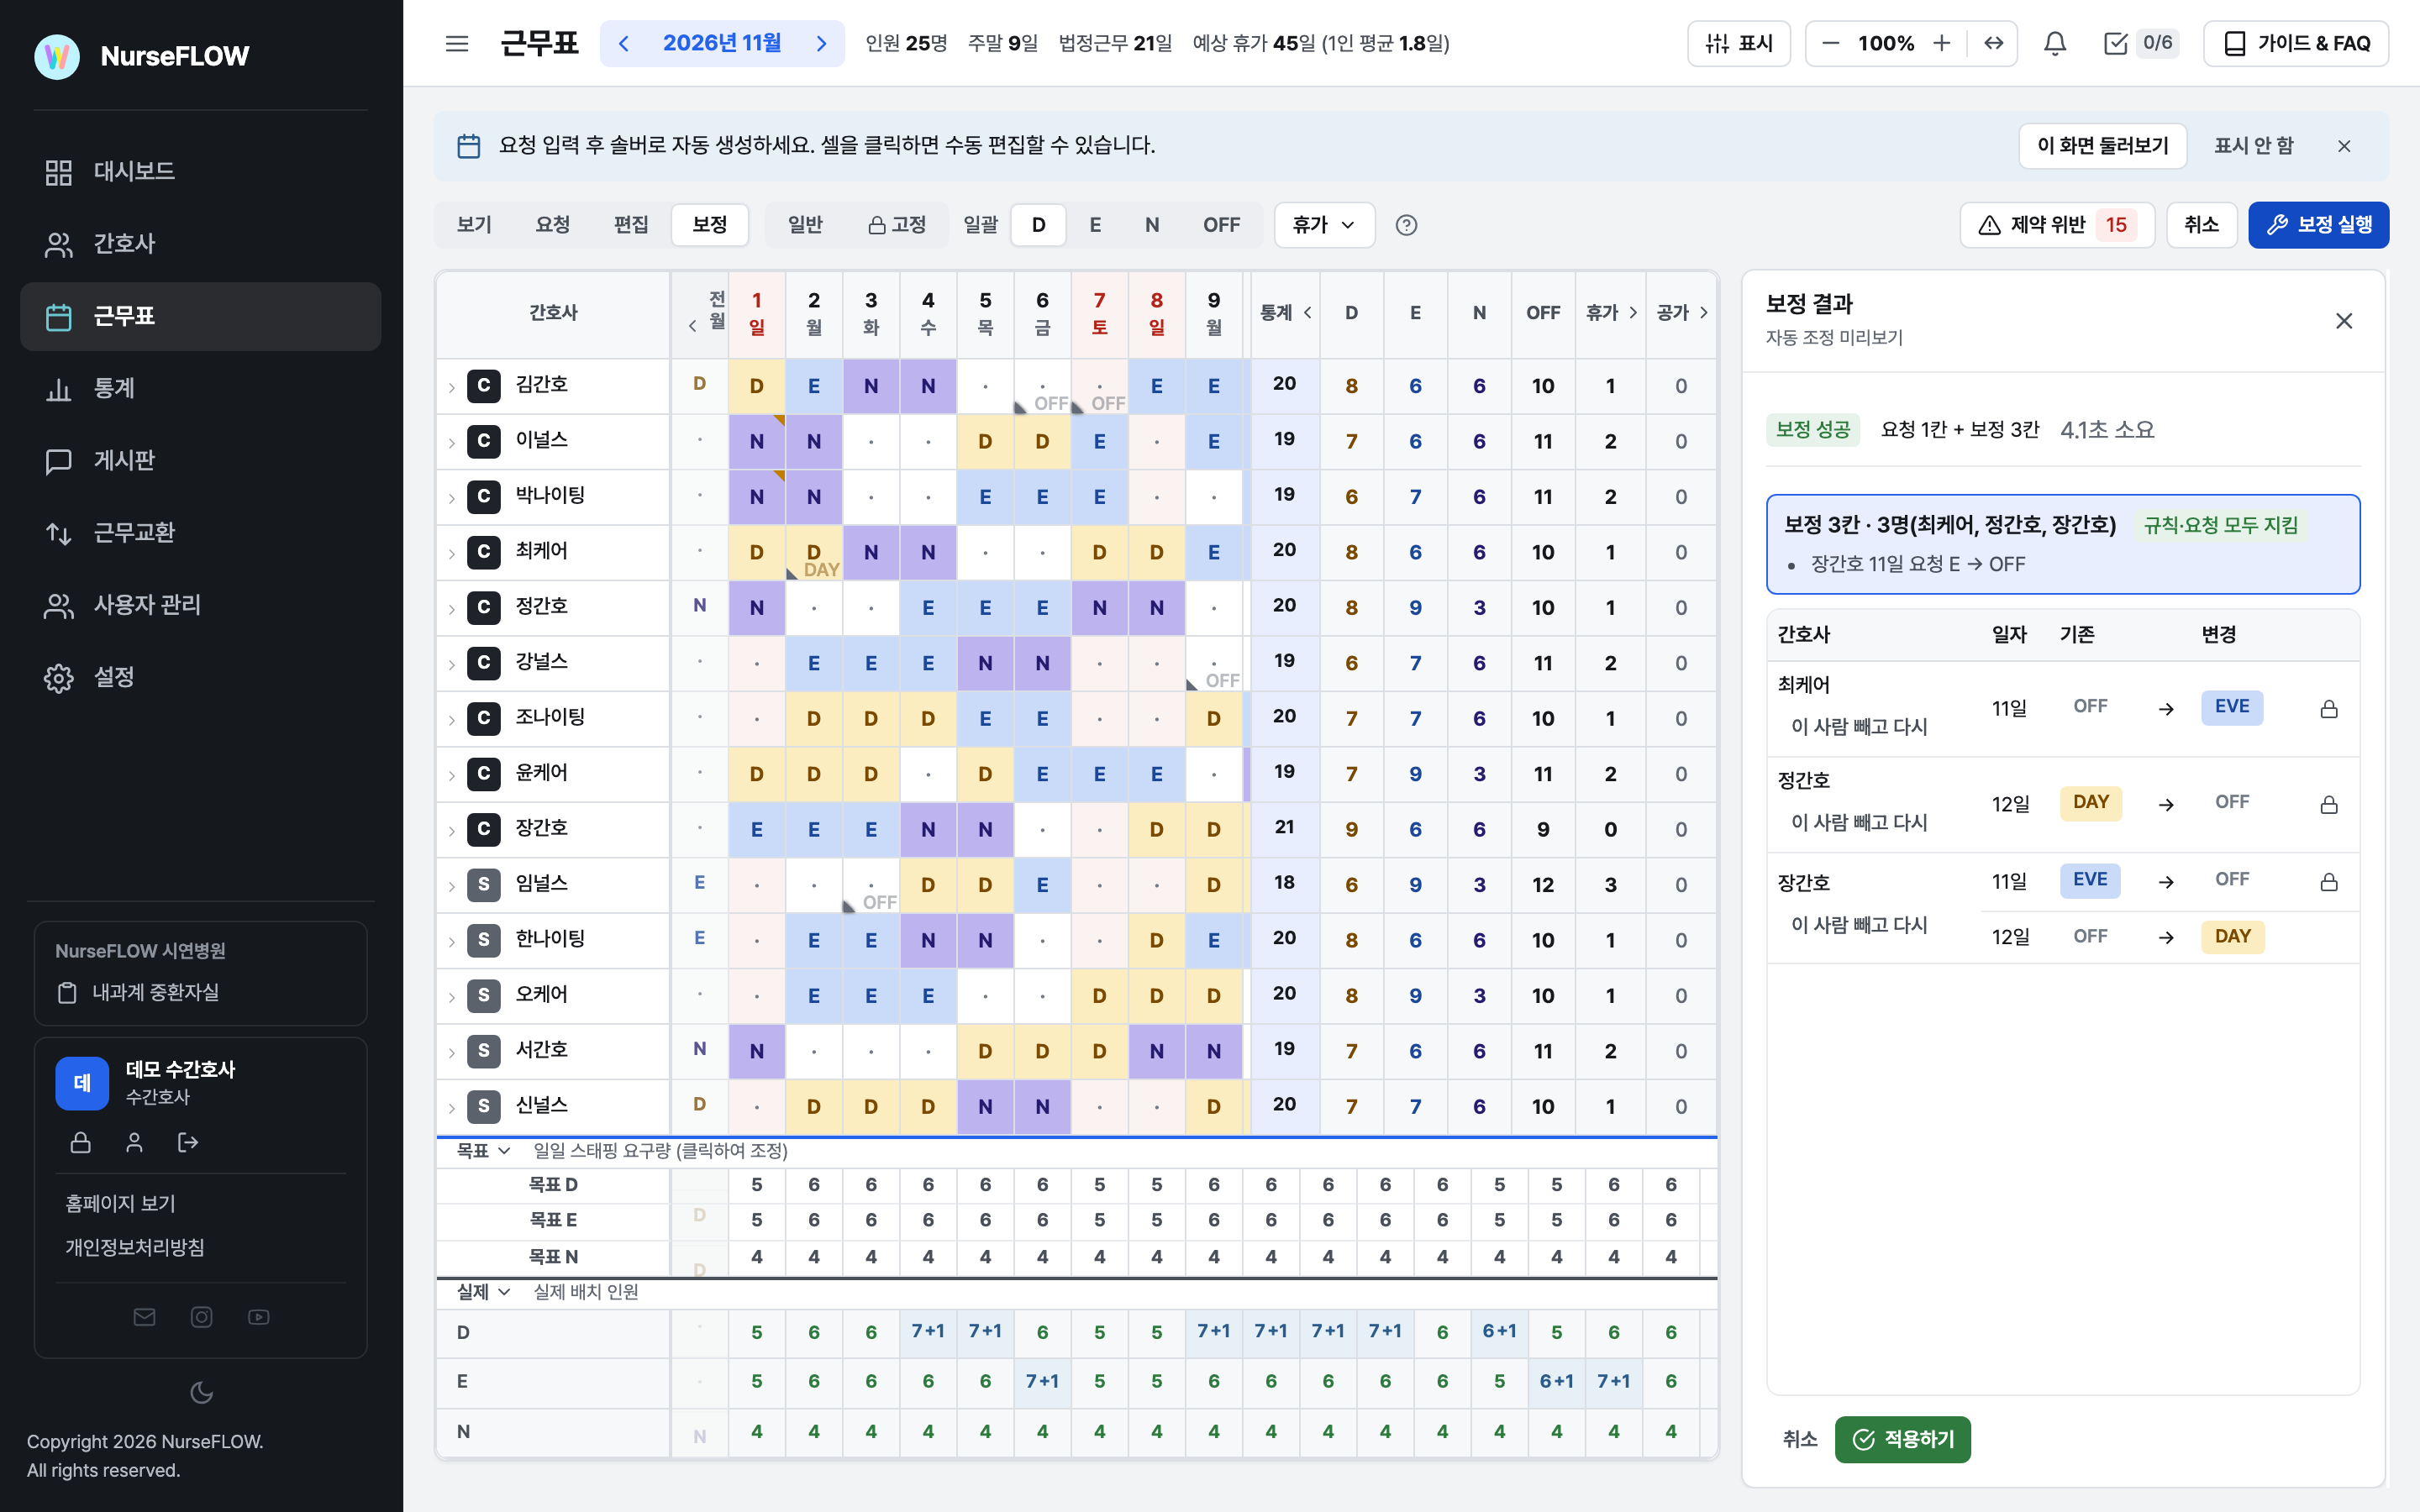Select bulk shift E
Viewport: 2420px width, 1512px height.
pyautogui.click(x=1095, y=225)
